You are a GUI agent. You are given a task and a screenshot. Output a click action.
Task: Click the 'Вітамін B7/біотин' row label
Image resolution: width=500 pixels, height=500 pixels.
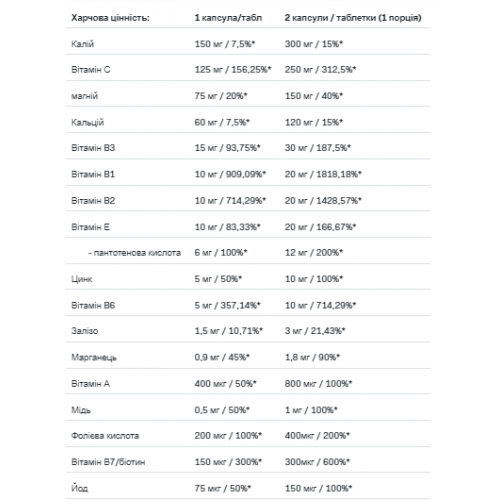pyautogui.click(x=108, y=462)
